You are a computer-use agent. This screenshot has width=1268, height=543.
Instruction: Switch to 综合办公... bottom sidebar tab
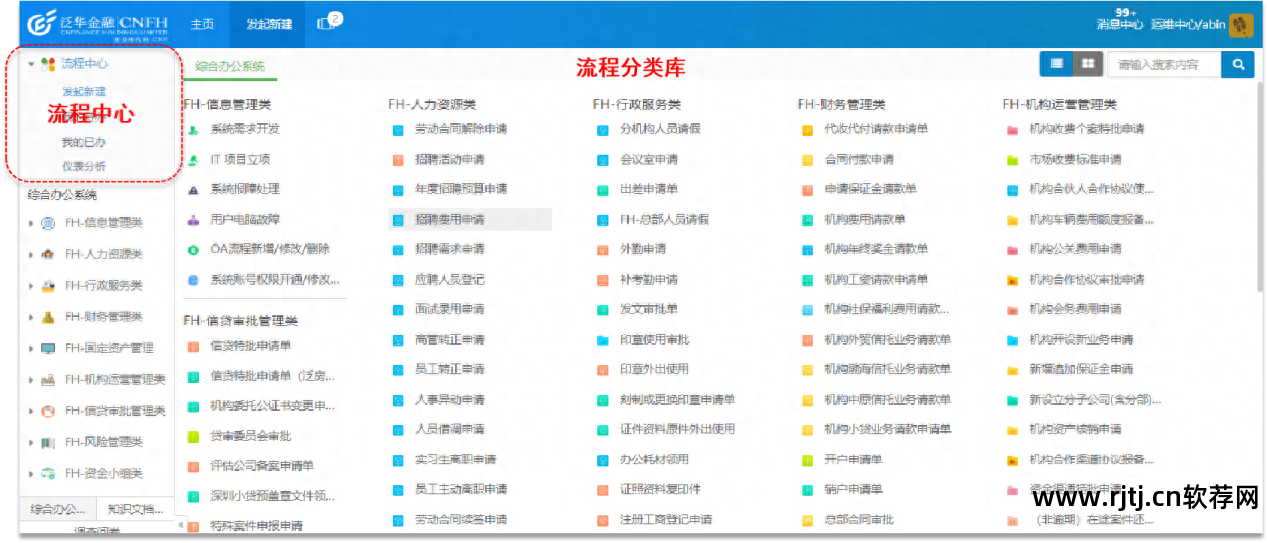(57, 509)
